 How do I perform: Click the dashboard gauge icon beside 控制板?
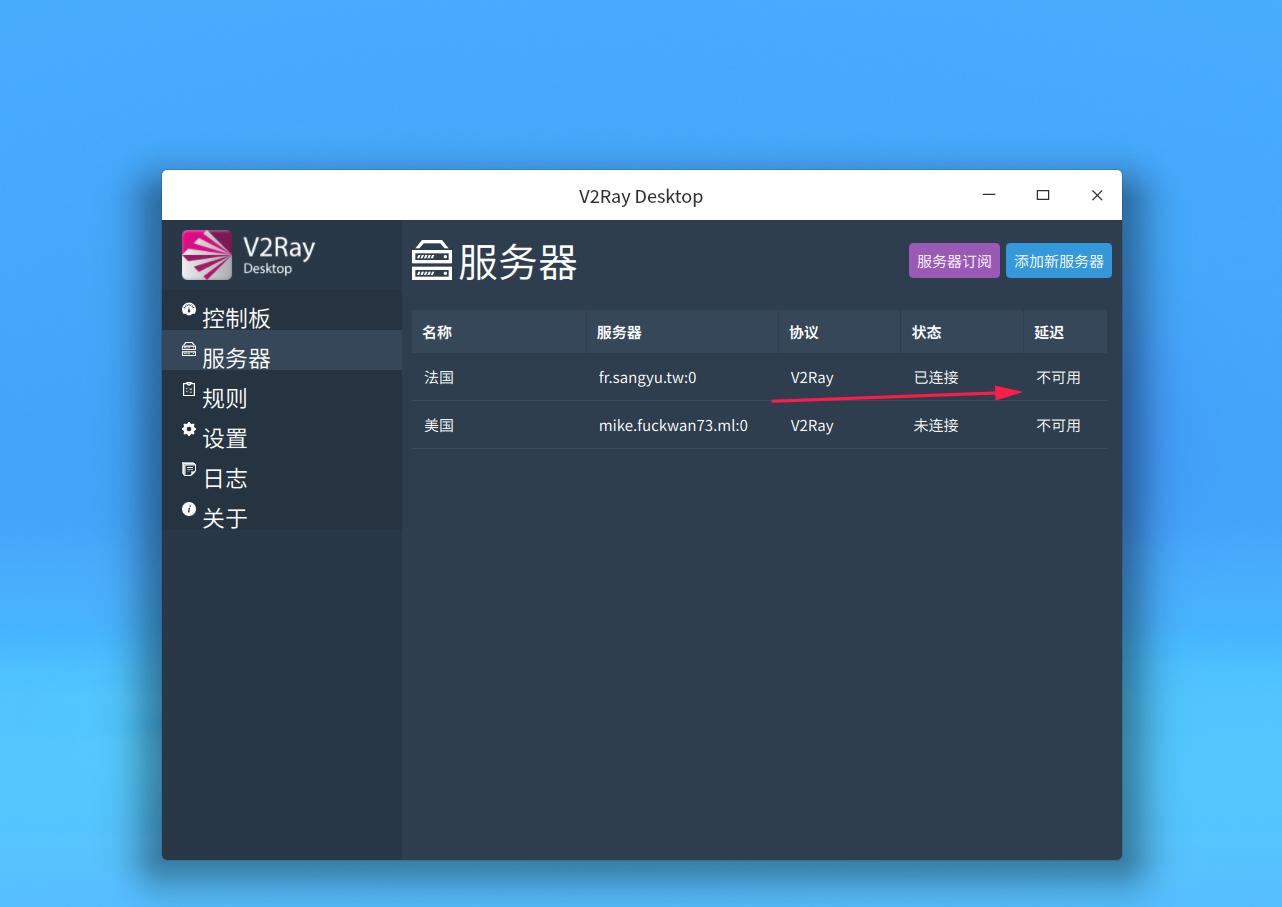[189, 309]
